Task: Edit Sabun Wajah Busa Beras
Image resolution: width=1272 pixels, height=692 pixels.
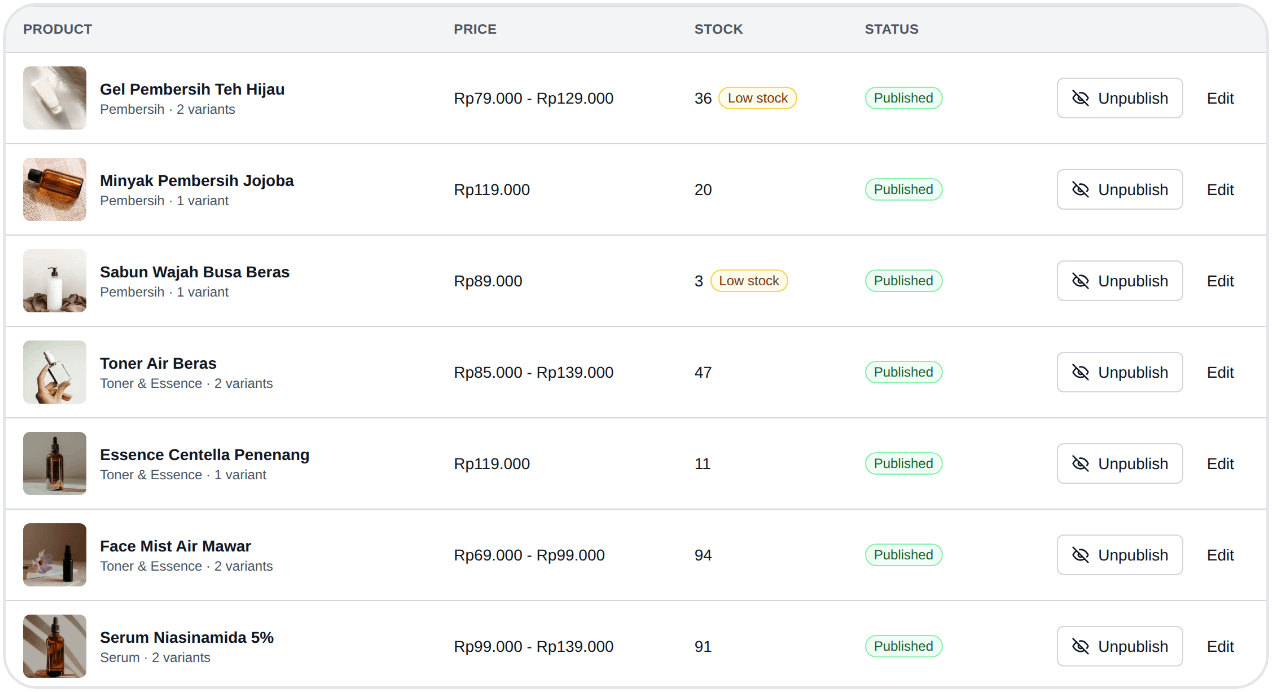Action: [1220, 281]
